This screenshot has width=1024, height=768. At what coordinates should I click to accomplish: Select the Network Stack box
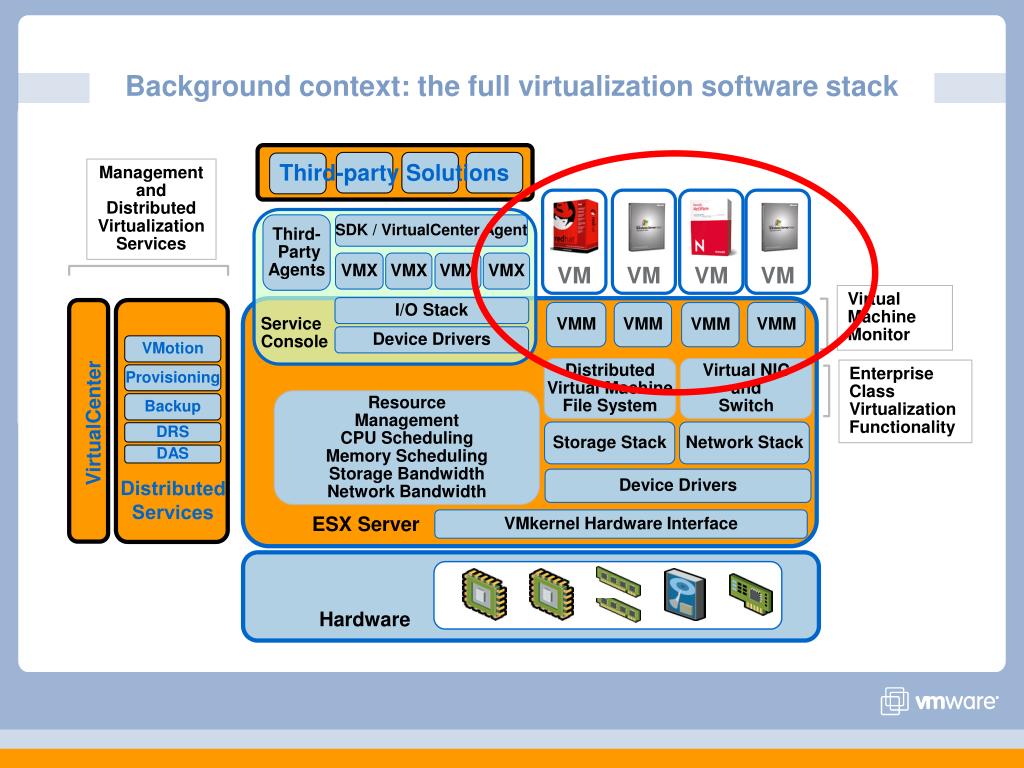tap(744, 443)
